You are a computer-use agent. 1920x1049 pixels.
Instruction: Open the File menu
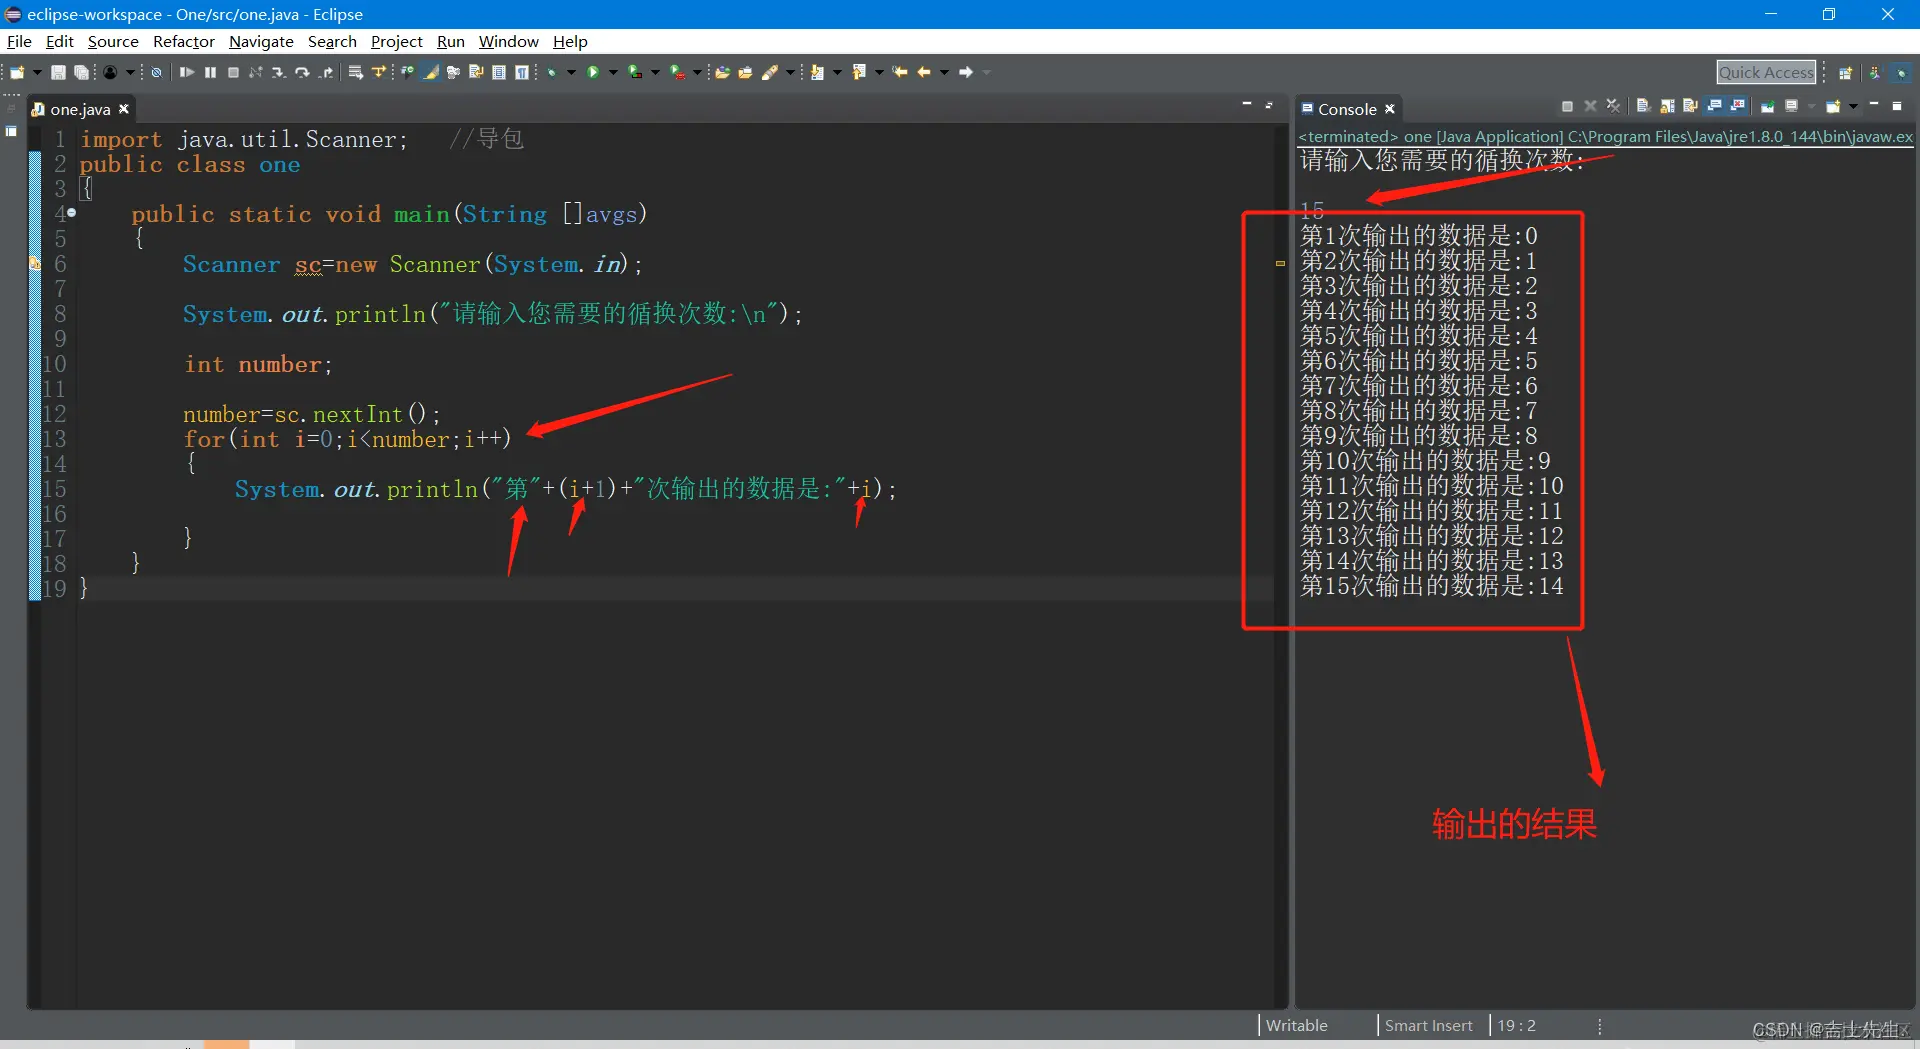point(19,41)
